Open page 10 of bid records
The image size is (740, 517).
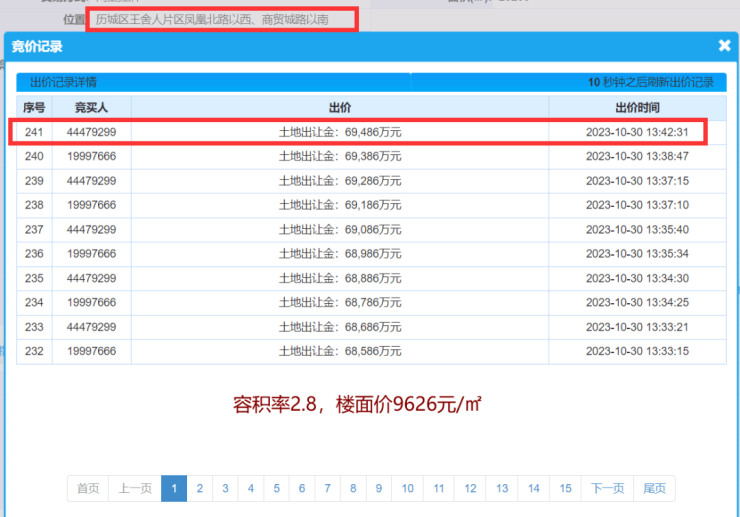407,488
